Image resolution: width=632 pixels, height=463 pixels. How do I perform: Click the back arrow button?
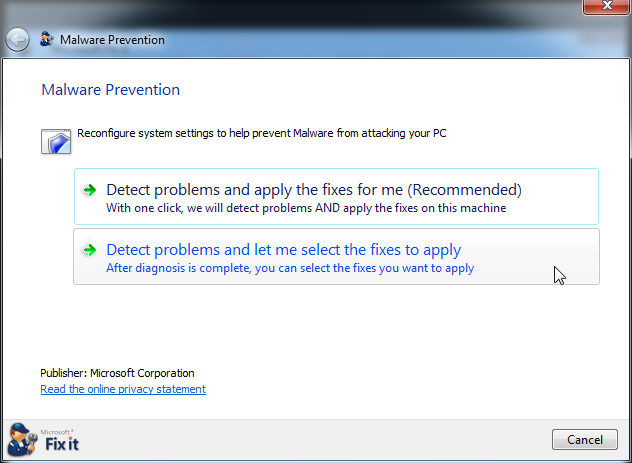point(17,40)
